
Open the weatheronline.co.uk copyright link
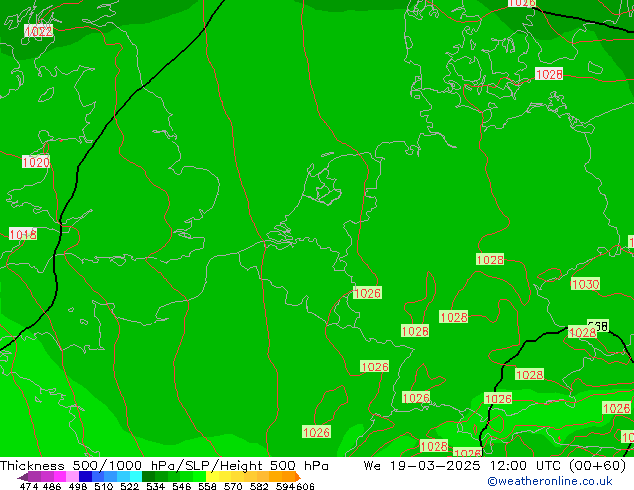pyautogui.click(x=550, y=481)
